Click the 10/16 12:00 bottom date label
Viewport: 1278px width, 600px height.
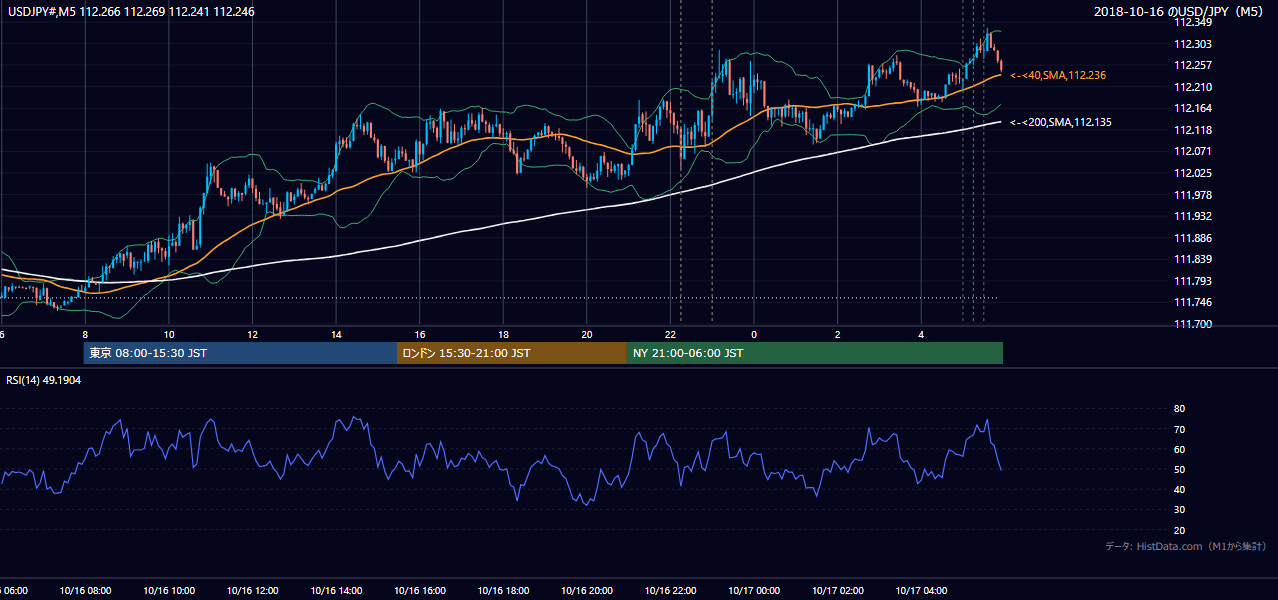(x=253, y=590)
